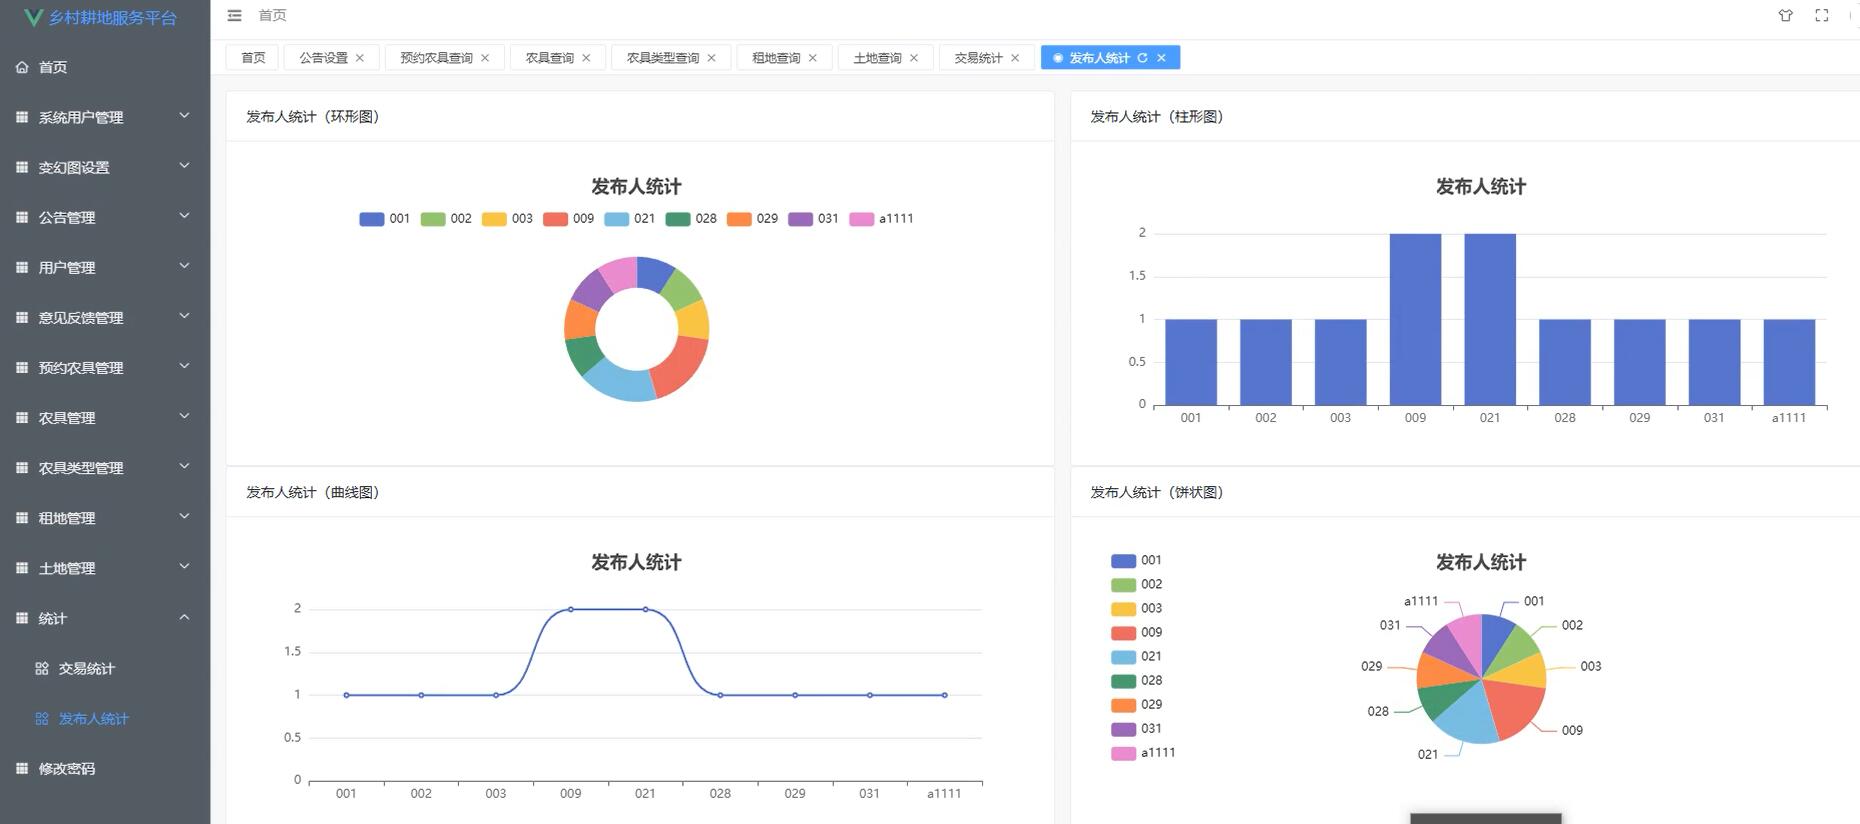Image resolution: width=1860 pixels, height=824 pixels.
Task: Close the 预约农具查询 tab
Action: pos(485,58)
